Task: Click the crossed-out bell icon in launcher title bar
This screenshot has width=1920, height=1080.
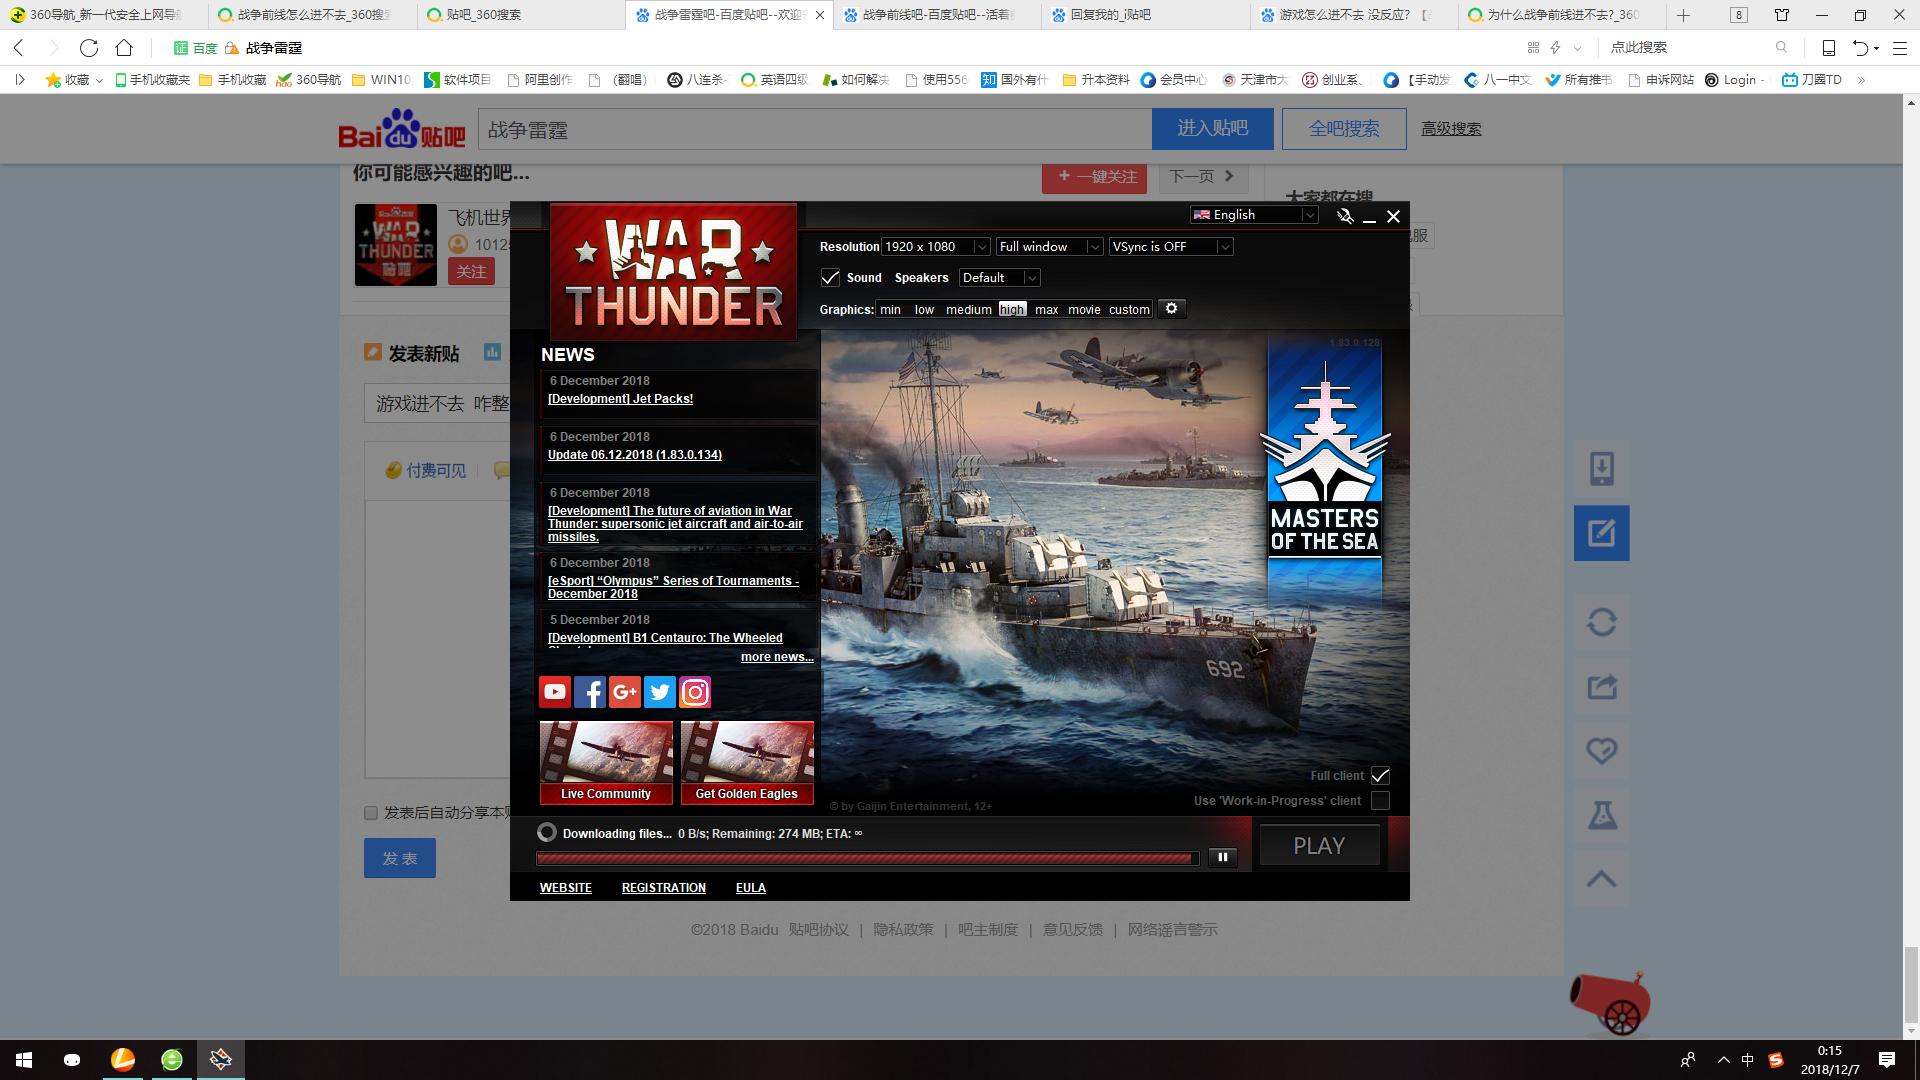Action: click(x=1345, y=216)
